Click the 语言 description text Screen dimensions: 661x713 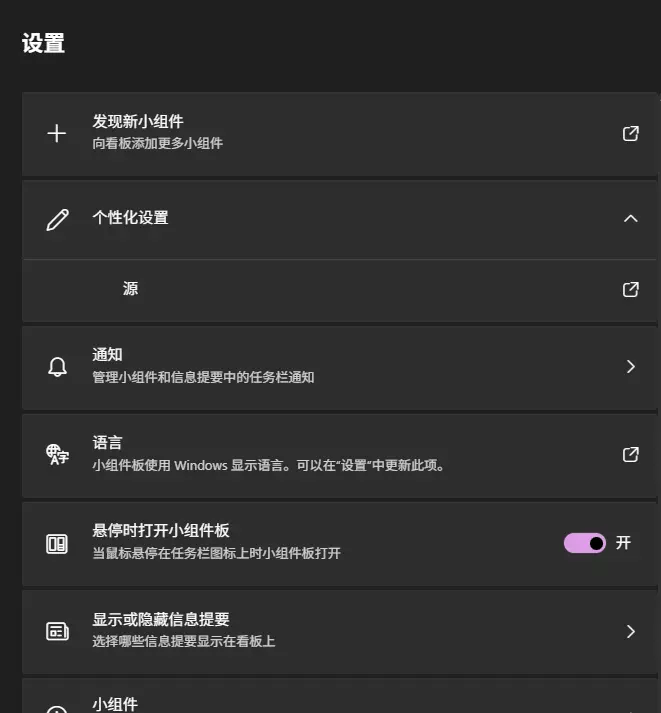coord(268,465)
